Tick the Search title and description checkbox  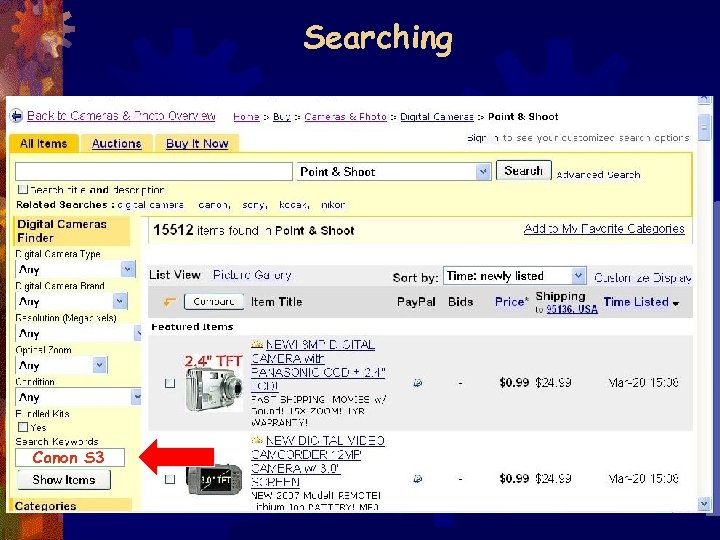[x=22, y=189]
